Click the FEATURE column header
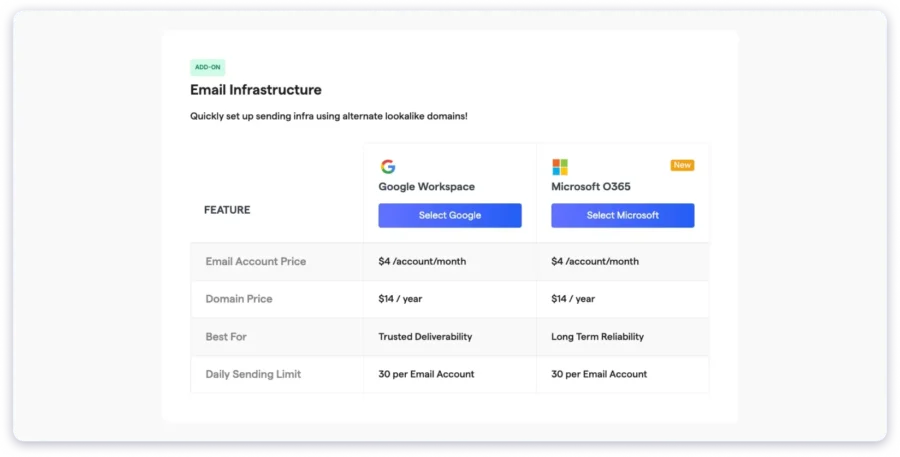This screenshot has width=900, height=457. click(x=227, y=210)
